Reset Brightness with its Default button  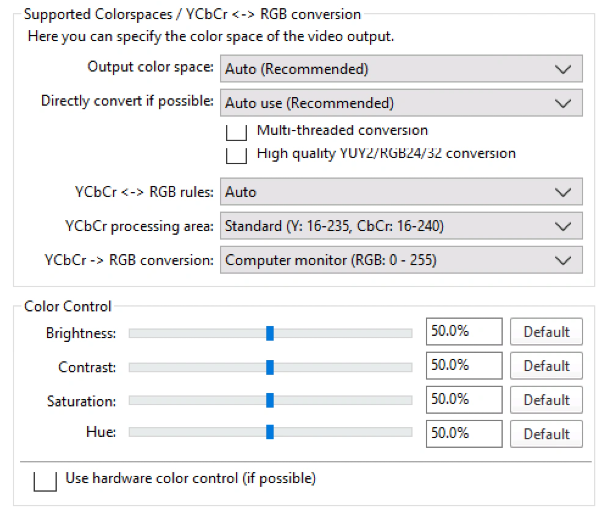click(x=546, y=332)
